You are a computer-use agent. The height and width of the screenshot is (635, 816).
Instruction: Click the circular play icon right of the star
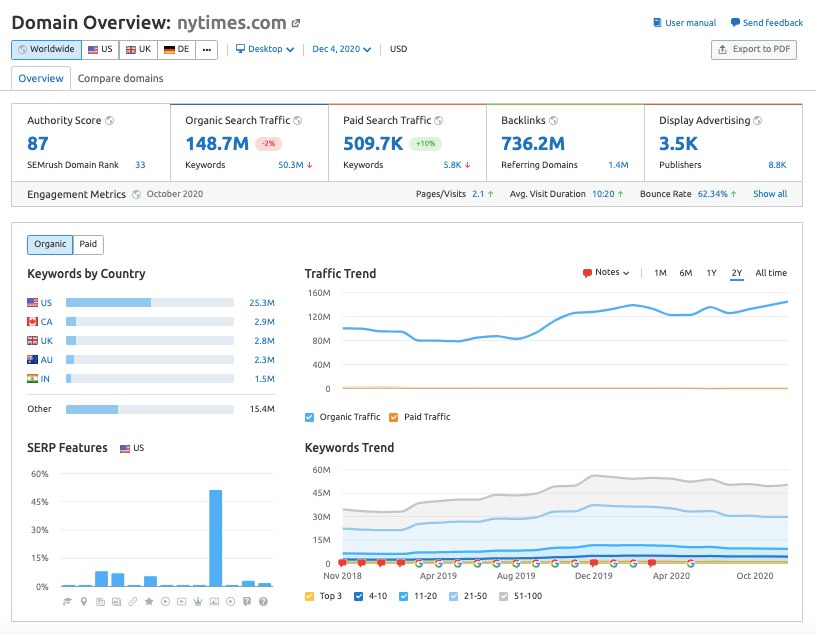pyautogui.click(x=165, y=602)
